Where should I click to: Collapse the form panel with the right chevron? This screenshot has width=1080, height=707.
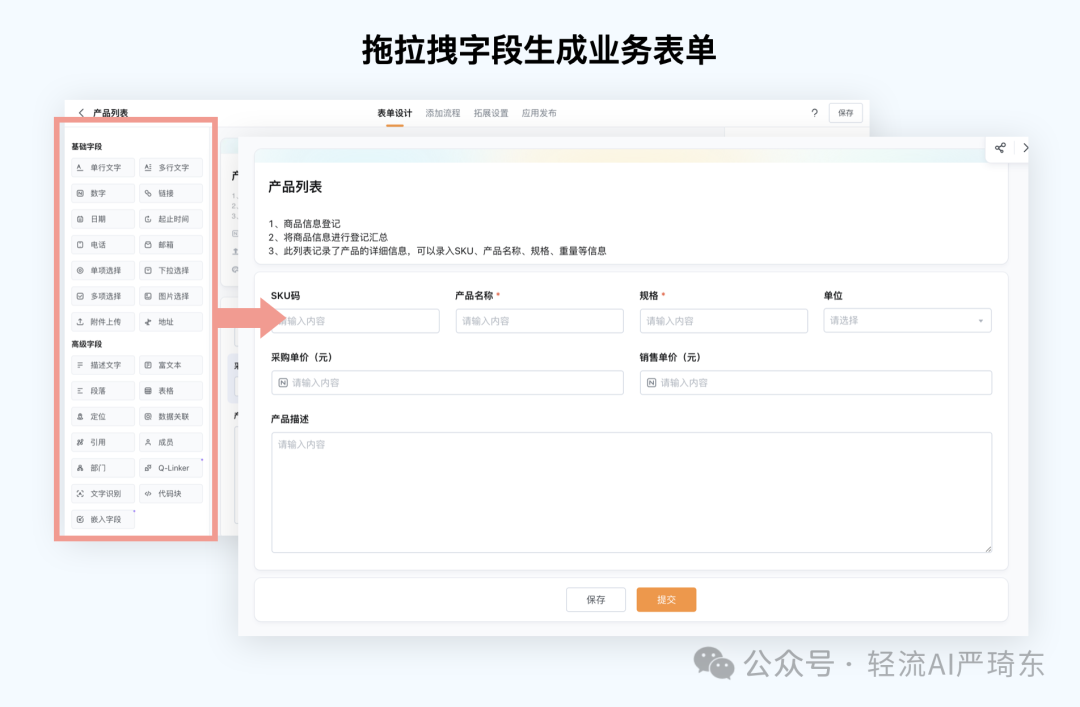[x=1026, y=148]
